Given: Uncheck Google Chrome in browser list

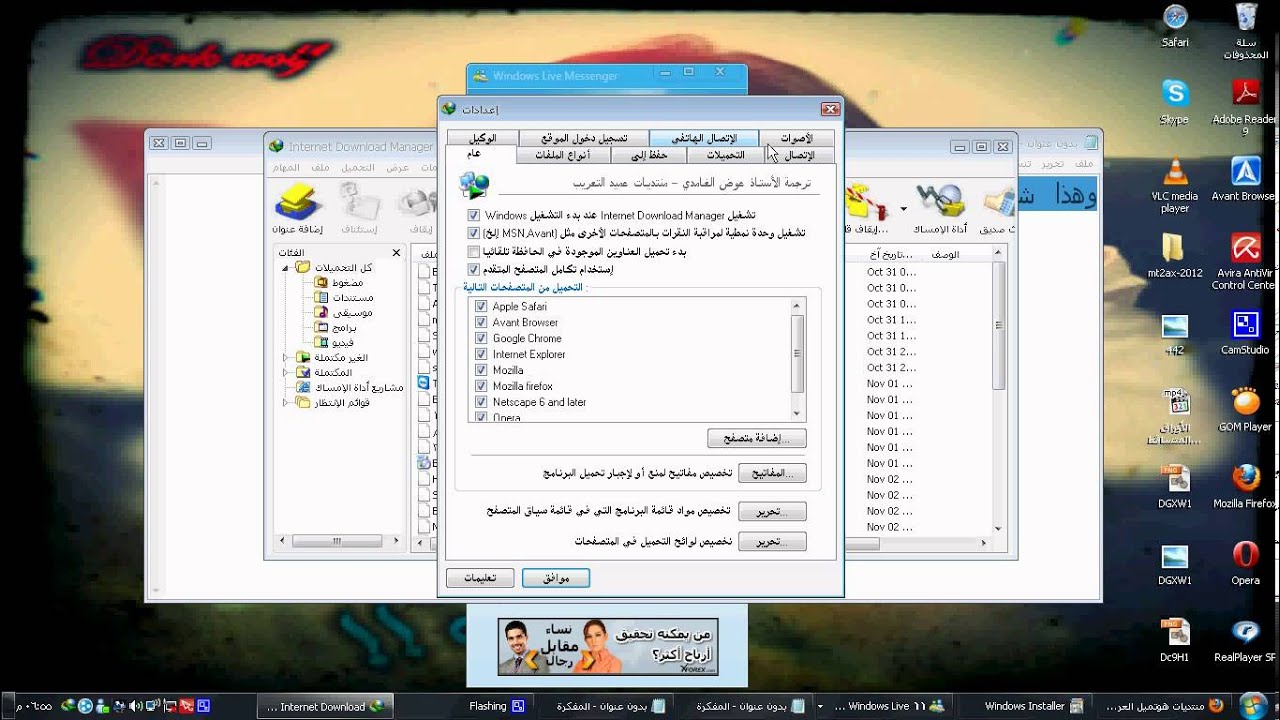Looking at the screenshot, I should point(481,338).
